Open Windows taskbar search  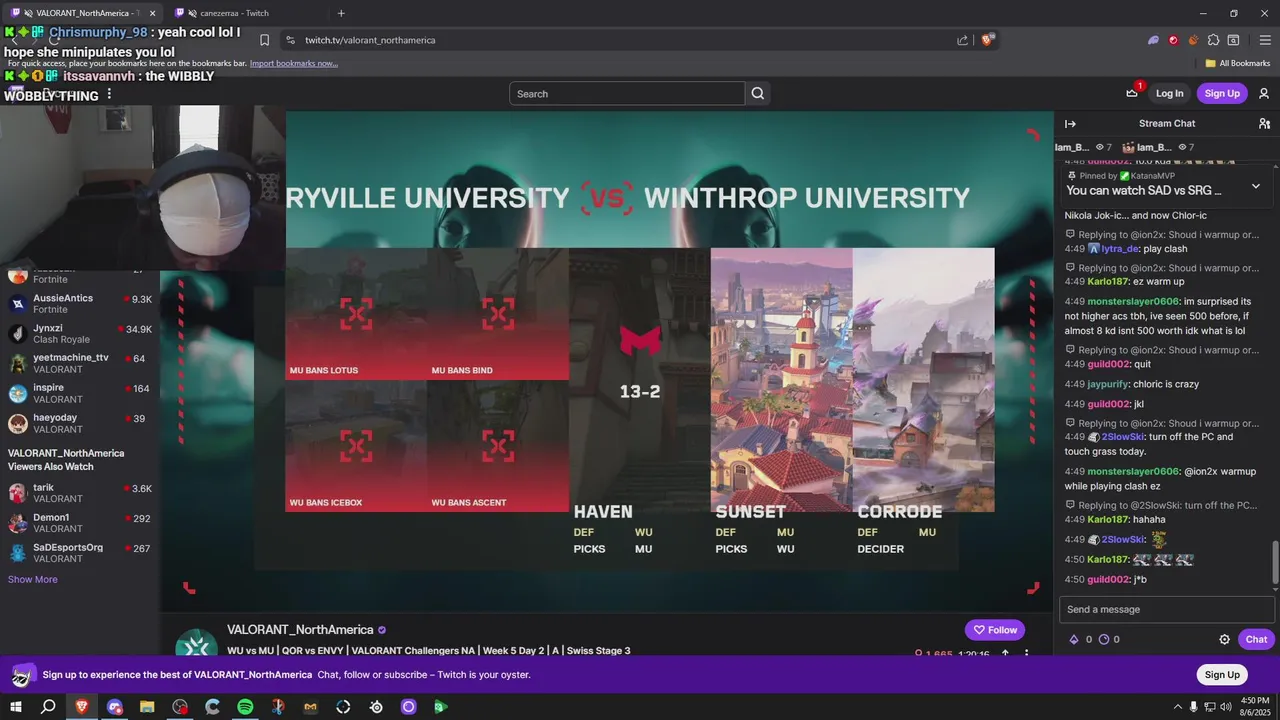coord(48,707)
